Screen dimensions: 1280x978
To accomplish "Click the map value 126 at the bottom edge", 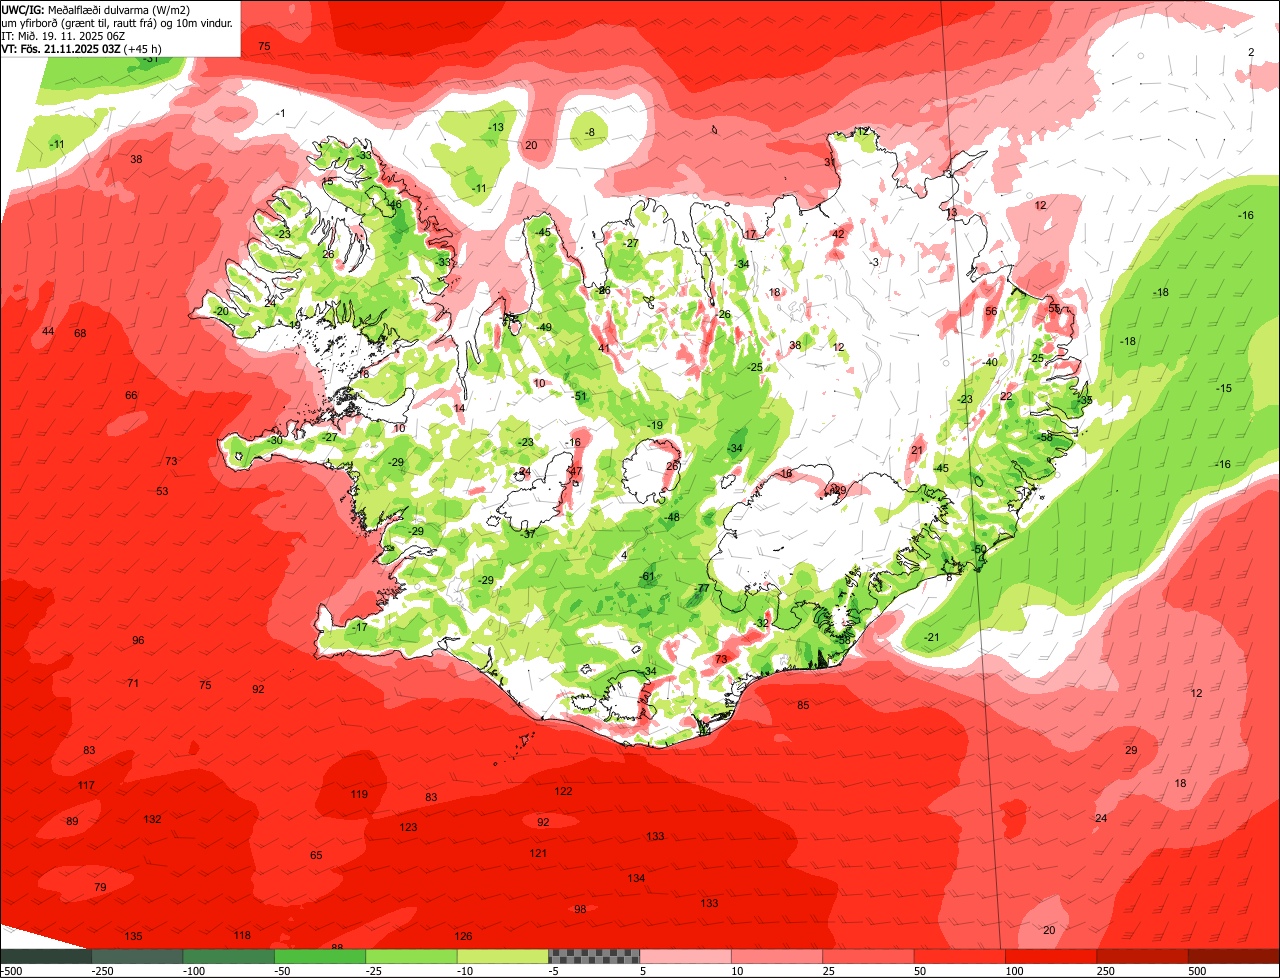I will coord(463,936).
